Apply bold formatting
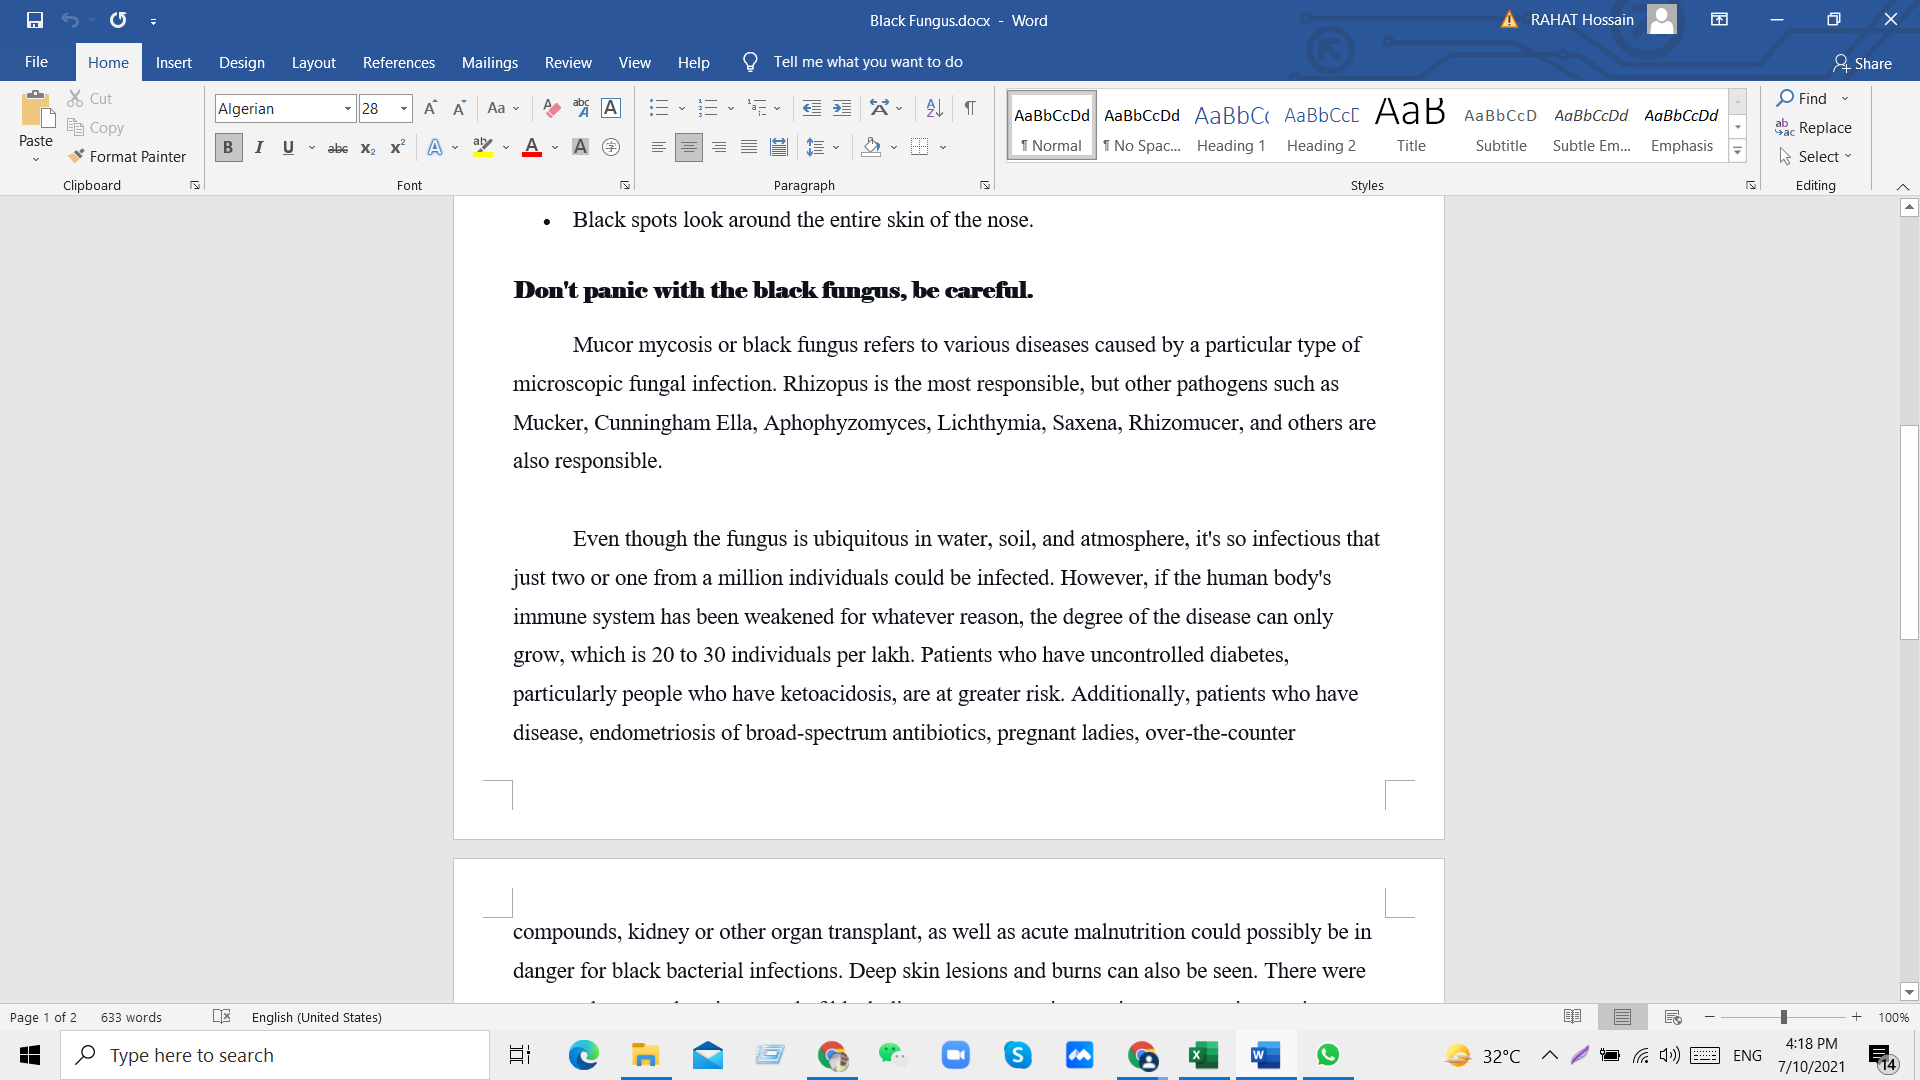The image size is (1920, 1080). tap(227, 147)
